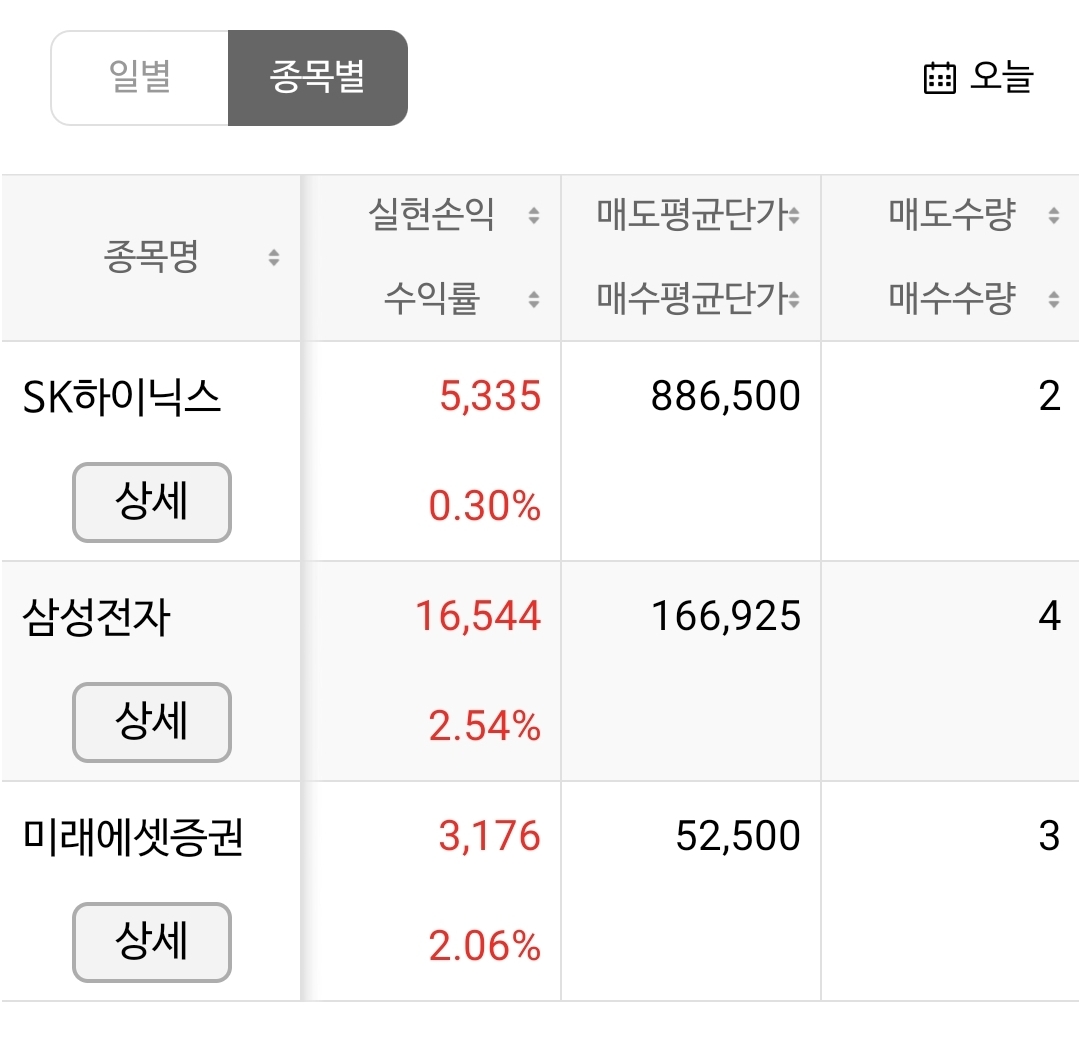Click the 886,500 average sell price
The height and width of the screenshot is (1047, 1079).
[726, 396]
